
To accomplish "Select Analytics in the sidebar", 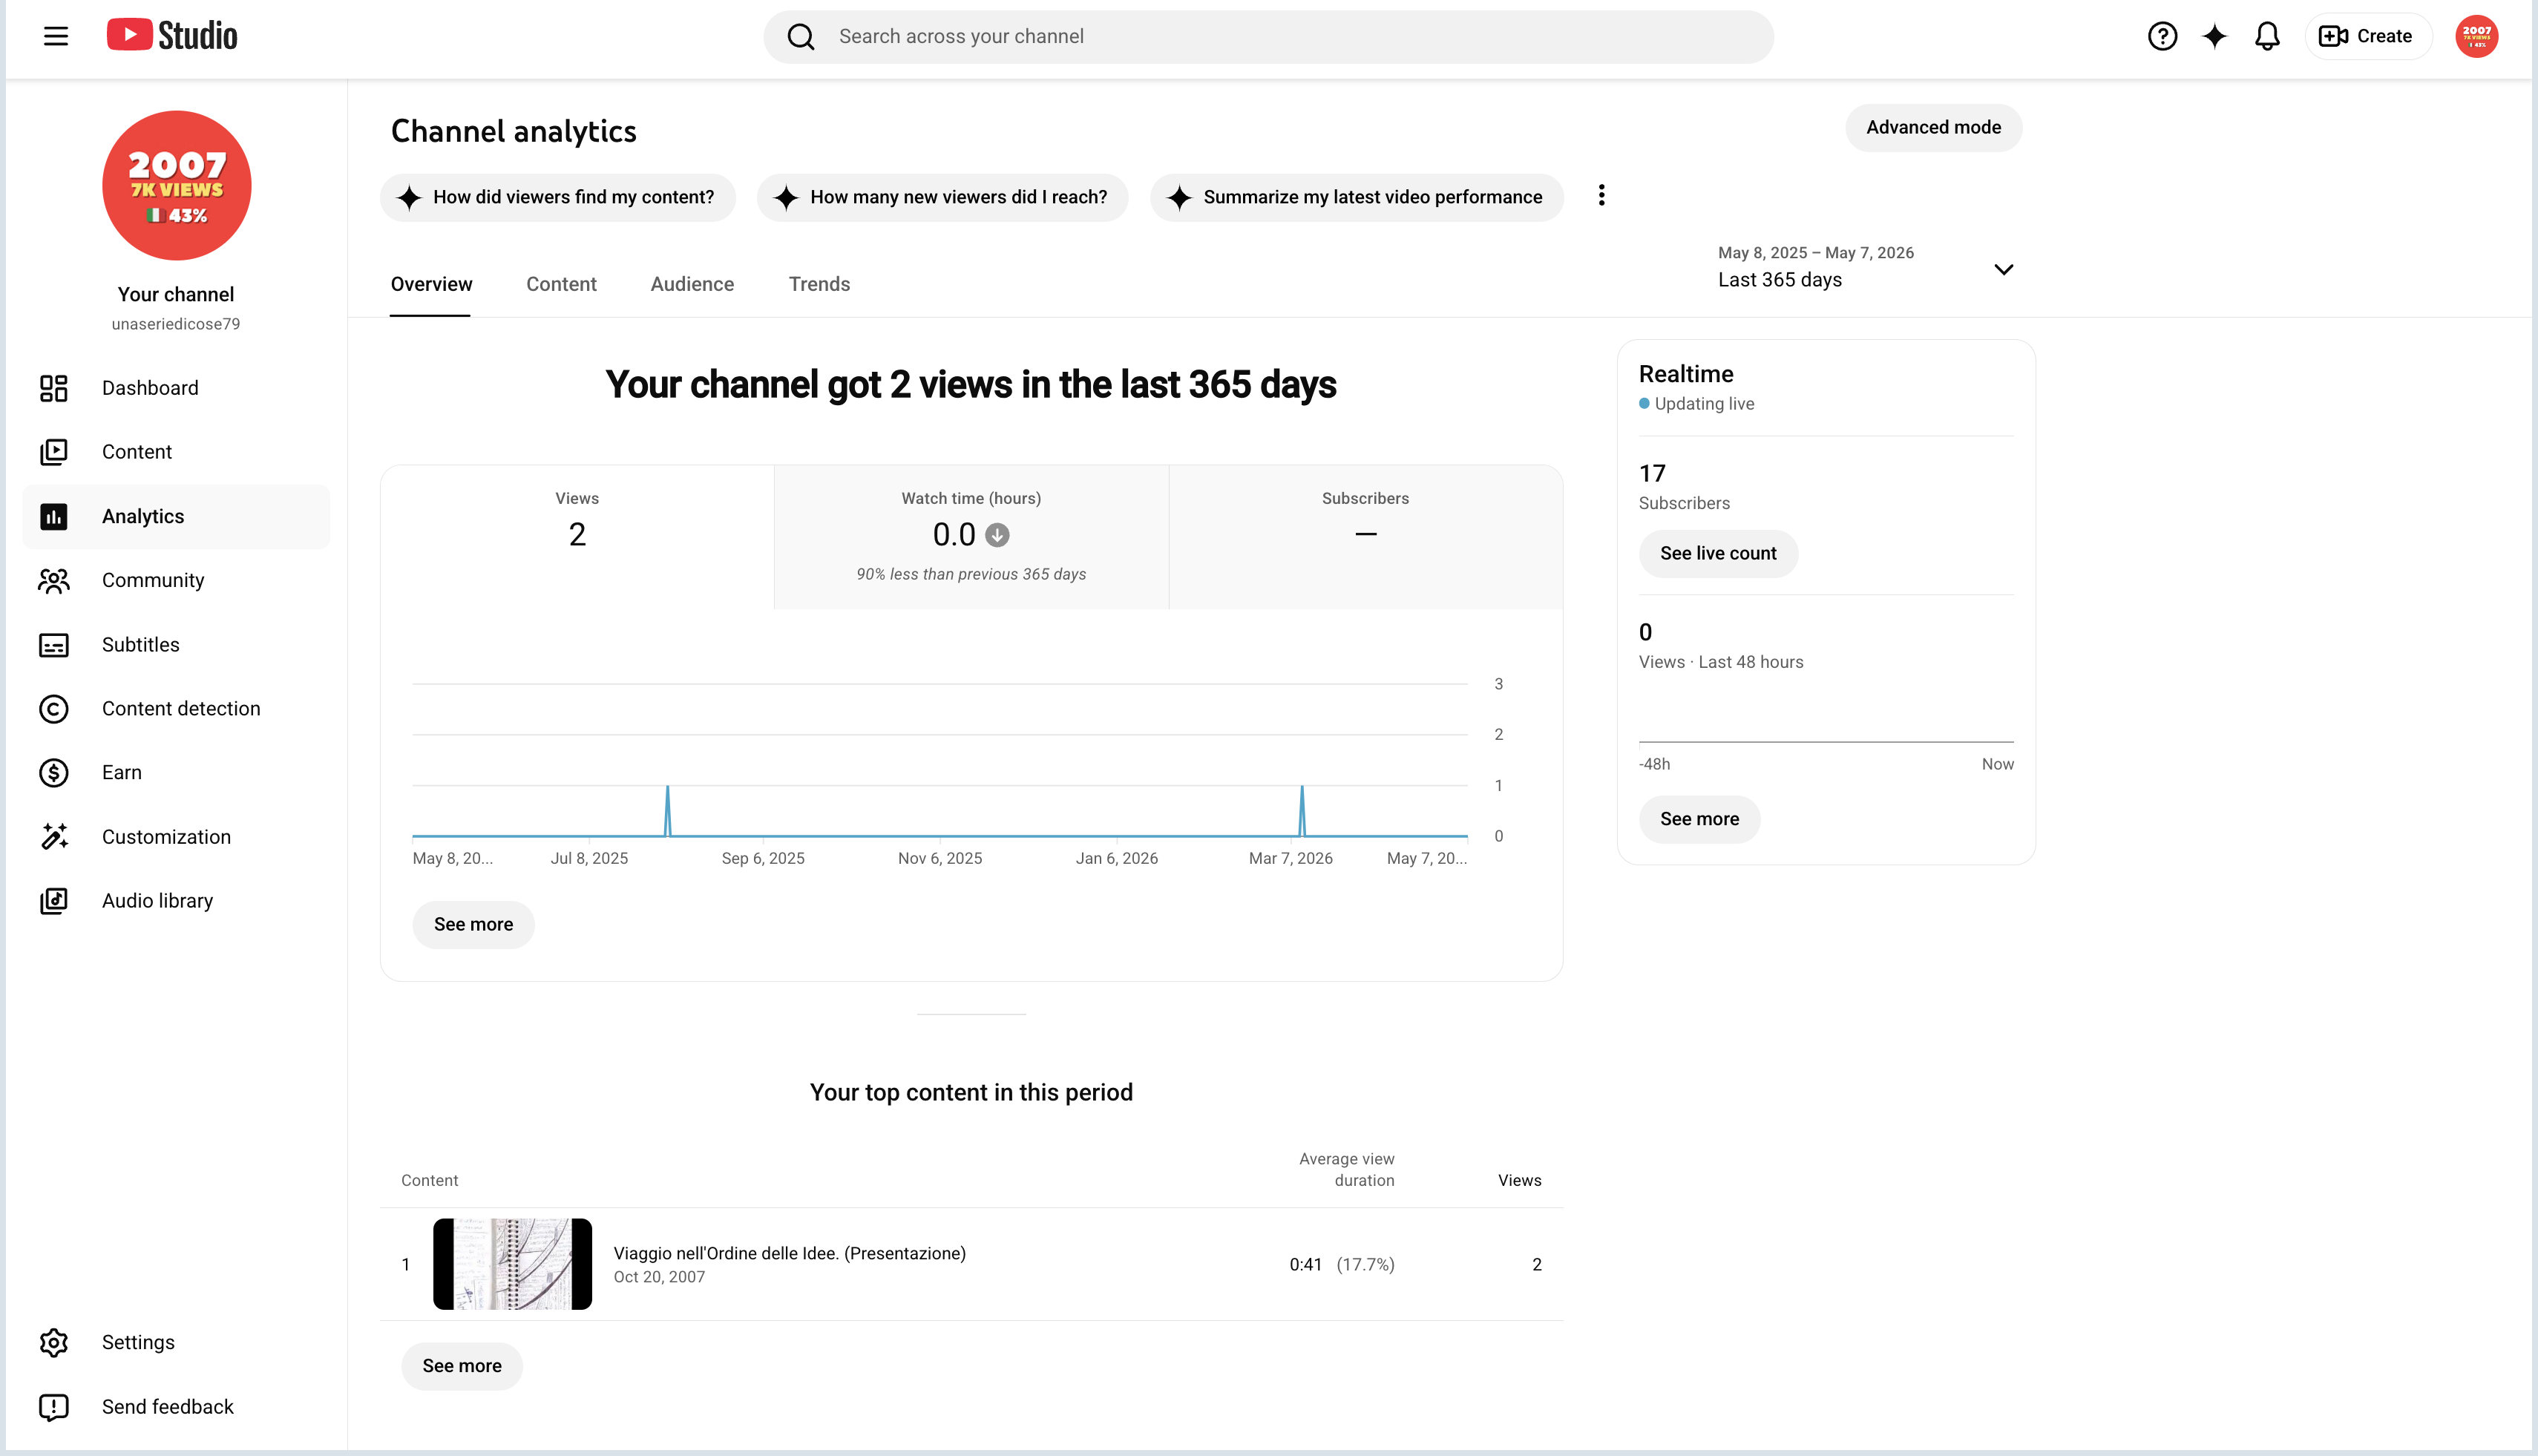I will point(176,516).
